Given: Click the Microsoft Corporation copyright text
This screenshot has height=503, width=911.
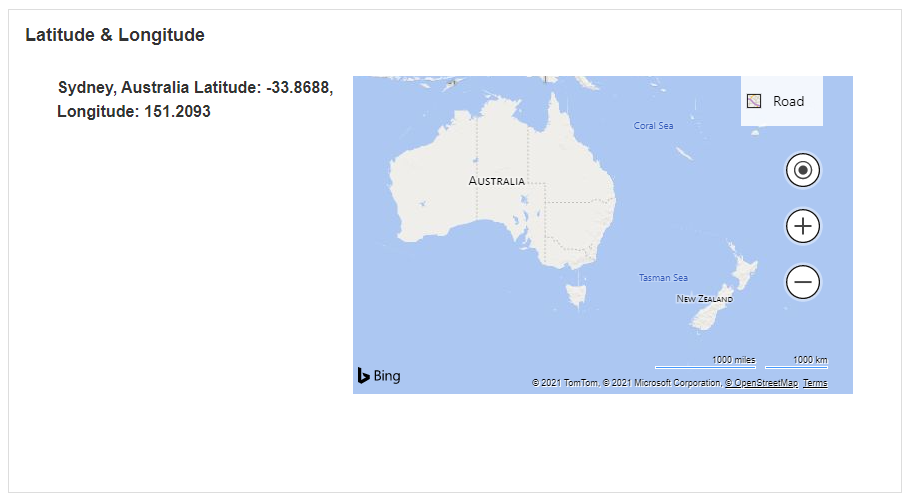Looking at the screenshot, I should [x=660, y=383].
